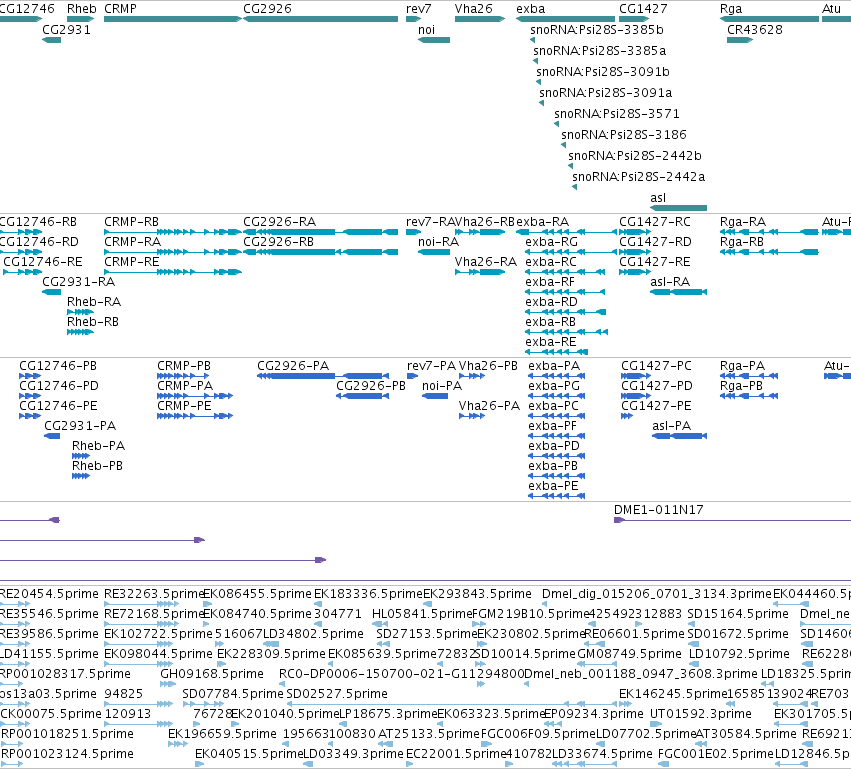
Task: Click snoRNA:Psi28S-2442b label
Action: (x=634, y=156)
